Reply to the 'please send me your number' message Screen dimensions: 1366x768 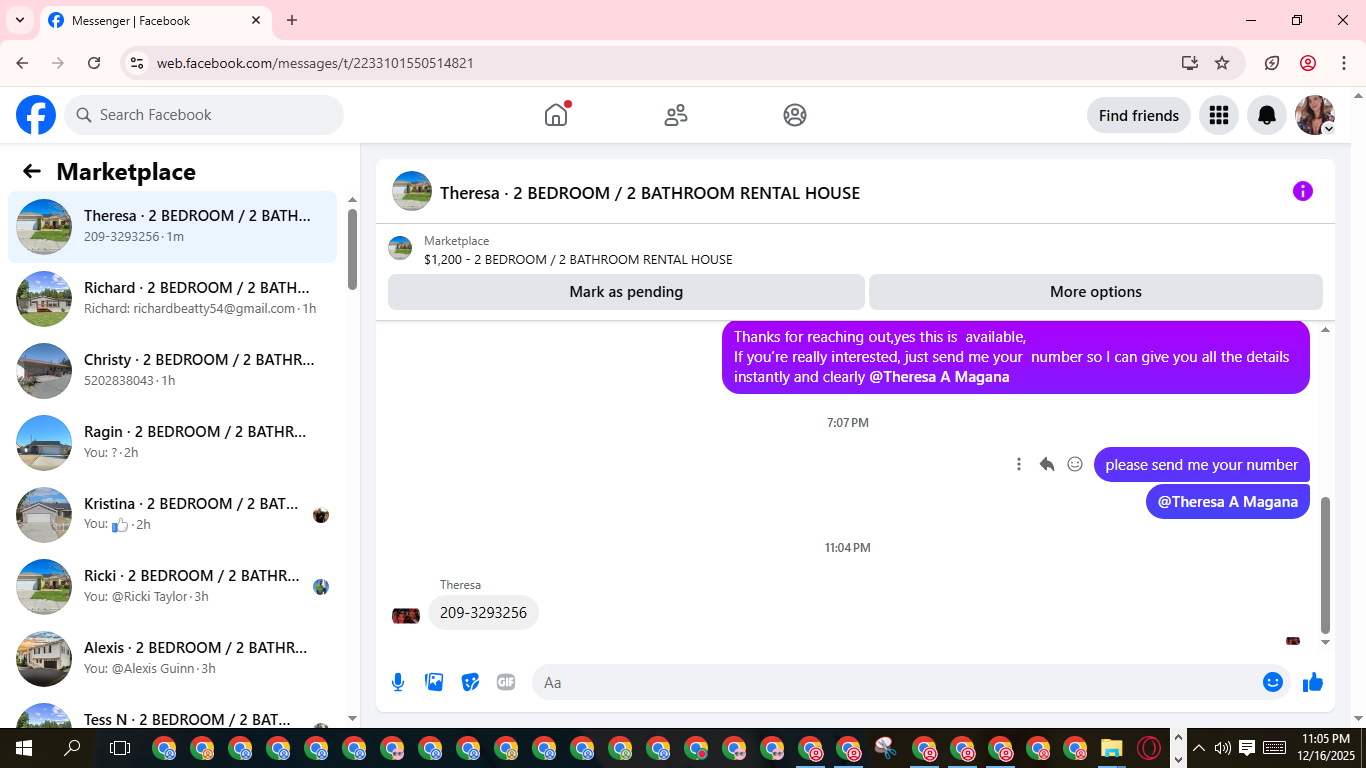coord(1047,464)
